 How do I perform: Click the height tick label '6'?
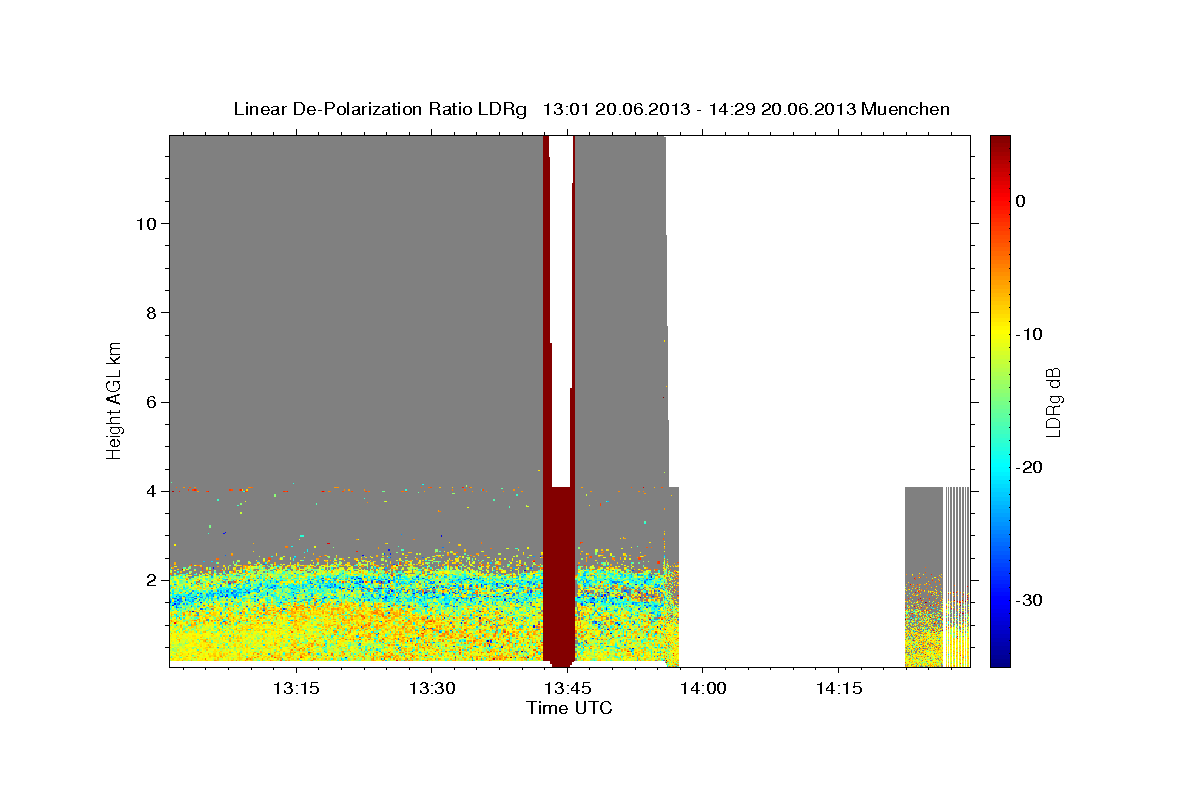tap(151, 402)
